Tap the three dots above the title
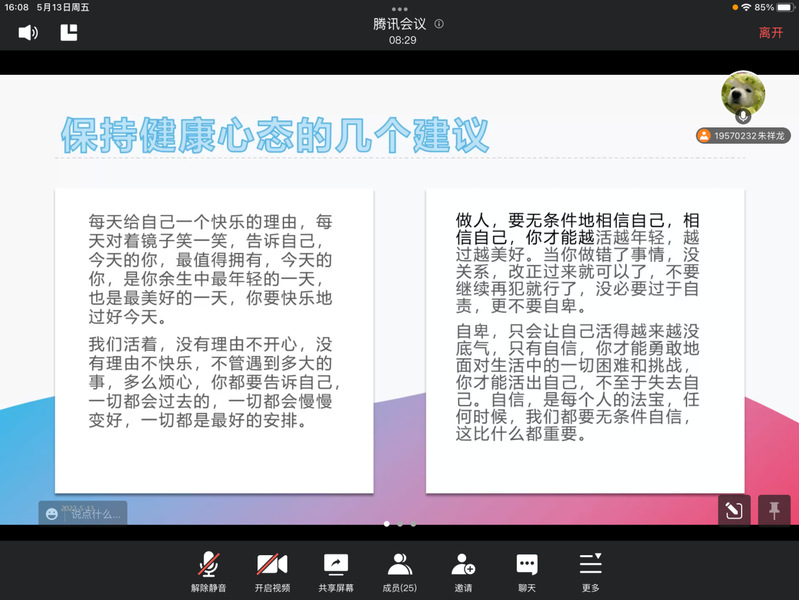This screenshot has height=600, width=799. click(400, 9)
